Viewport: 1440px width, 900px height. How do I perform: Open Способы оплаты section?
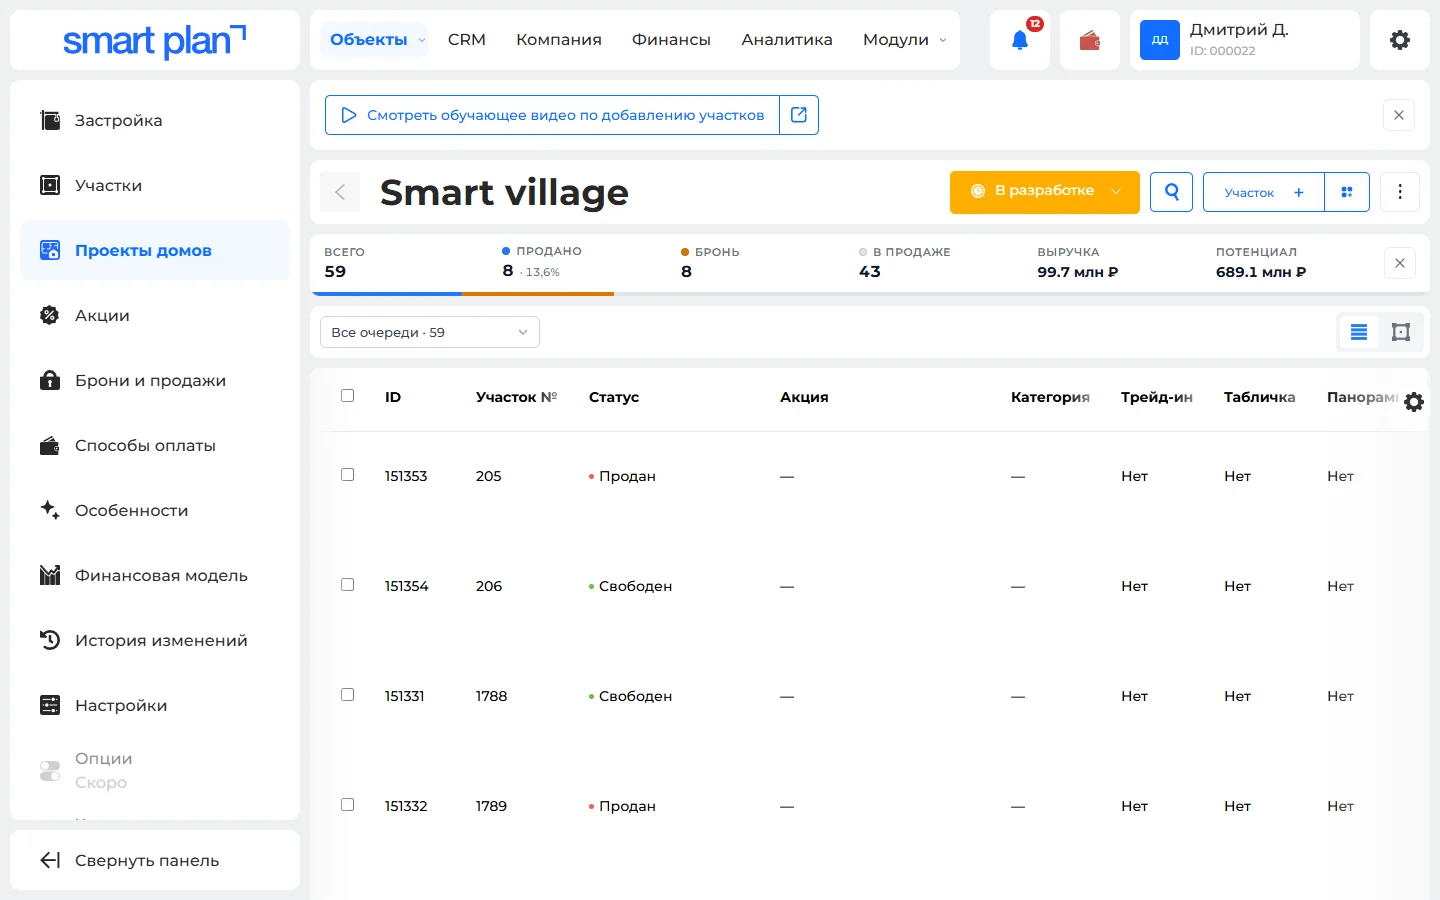155,445
